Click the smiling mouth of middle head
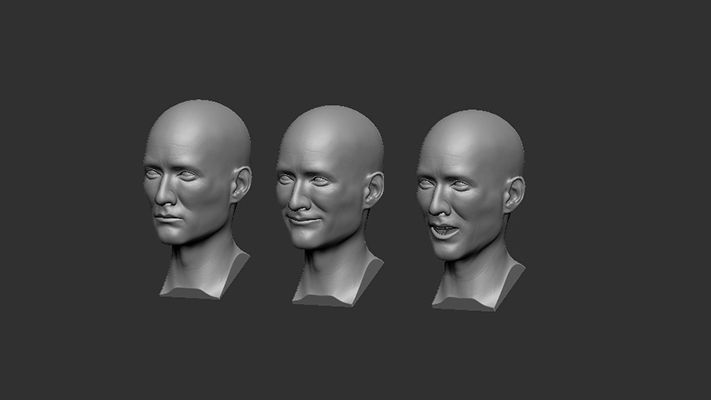 point(303,220)
